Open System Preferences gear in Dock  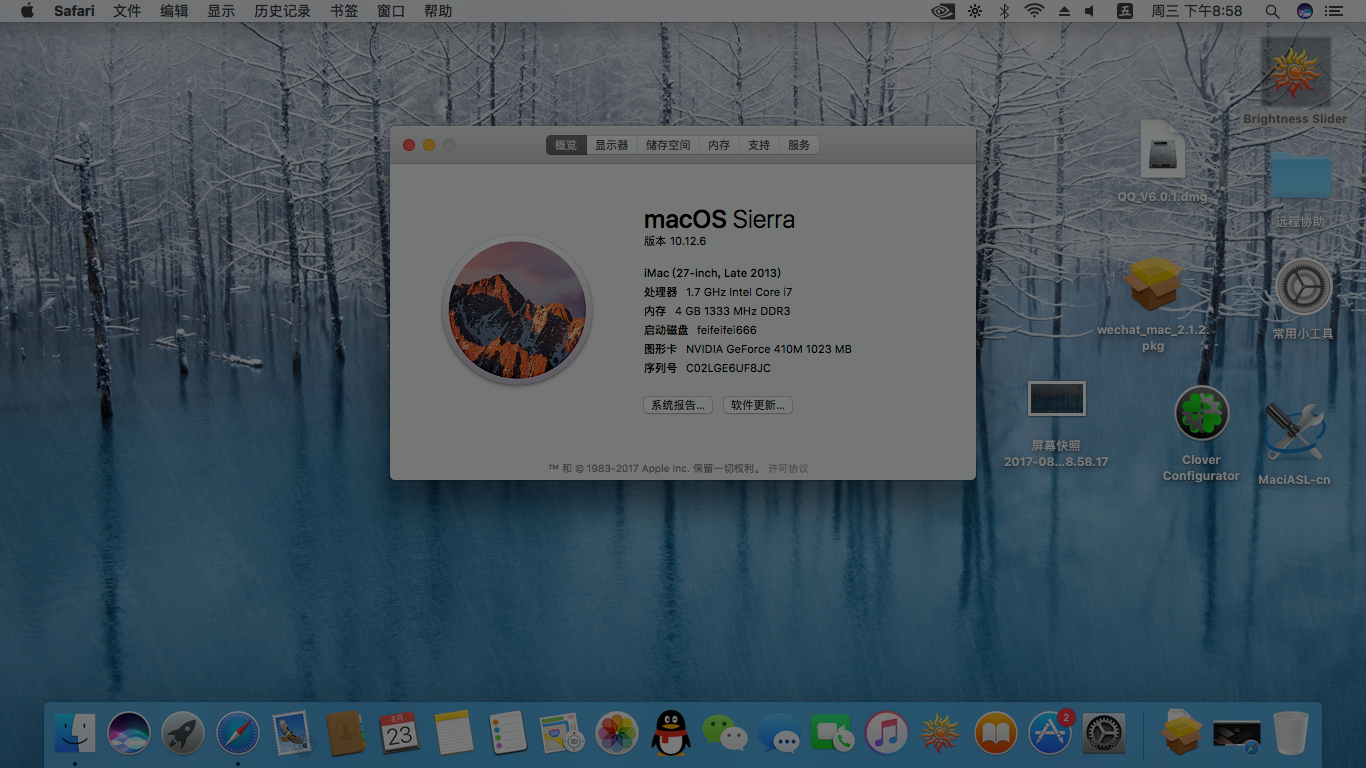tap(1104, 733)
